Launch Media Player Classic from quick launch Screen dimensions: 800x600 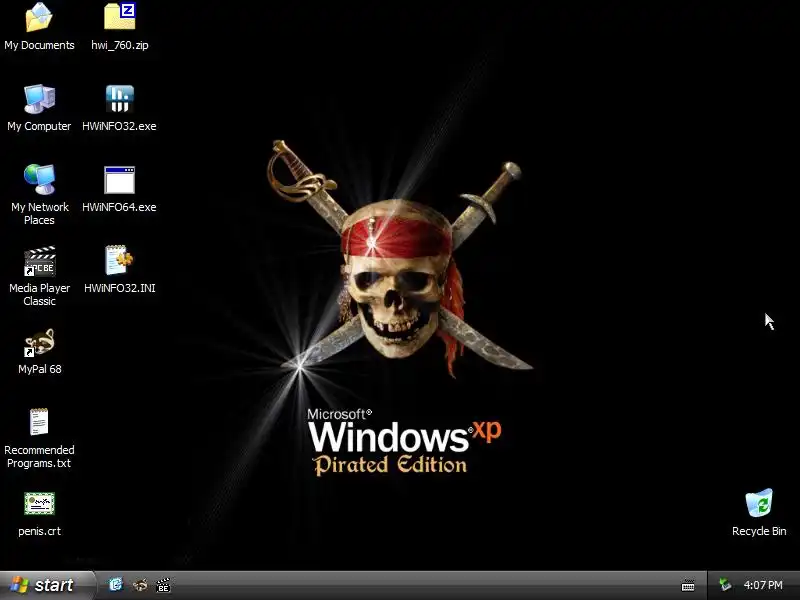coord(163,585)
